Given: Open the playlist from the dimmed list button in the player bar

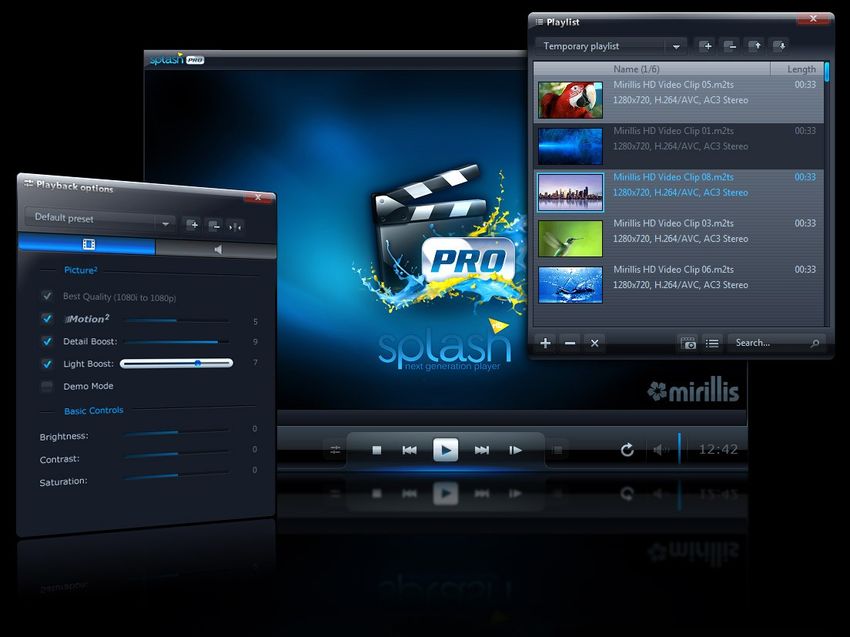Looking at the screenshot, I should pos(557,450).
